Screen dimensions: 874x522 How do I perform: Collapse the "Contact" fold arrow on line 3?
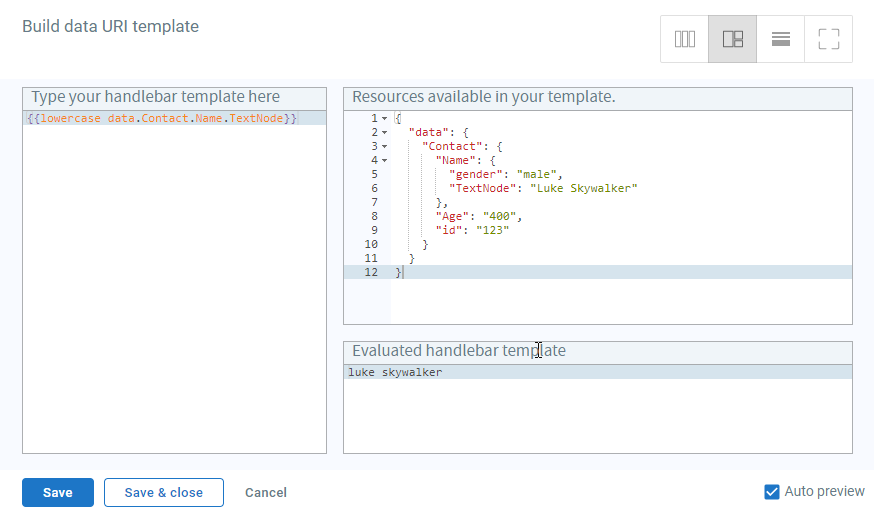[x=385, y=147]
